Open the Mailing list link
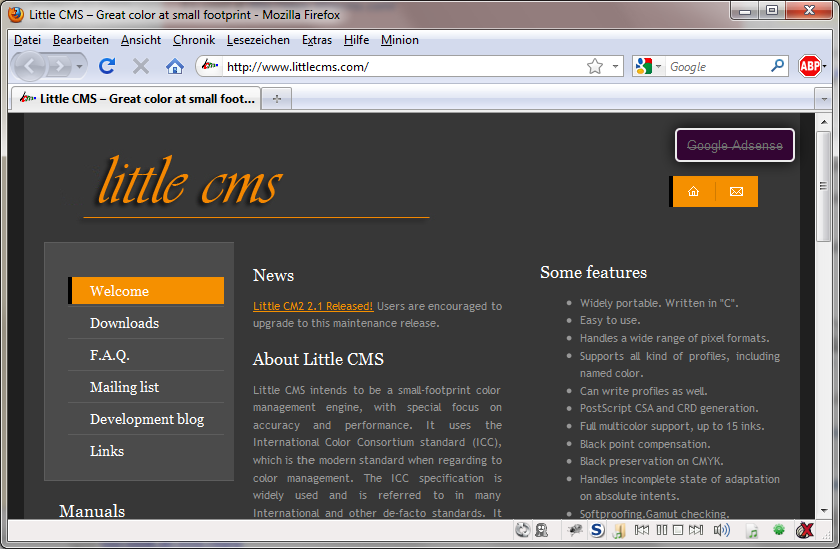Image resolution: width=840 pixels, height=549 pixels. point(124,387)
